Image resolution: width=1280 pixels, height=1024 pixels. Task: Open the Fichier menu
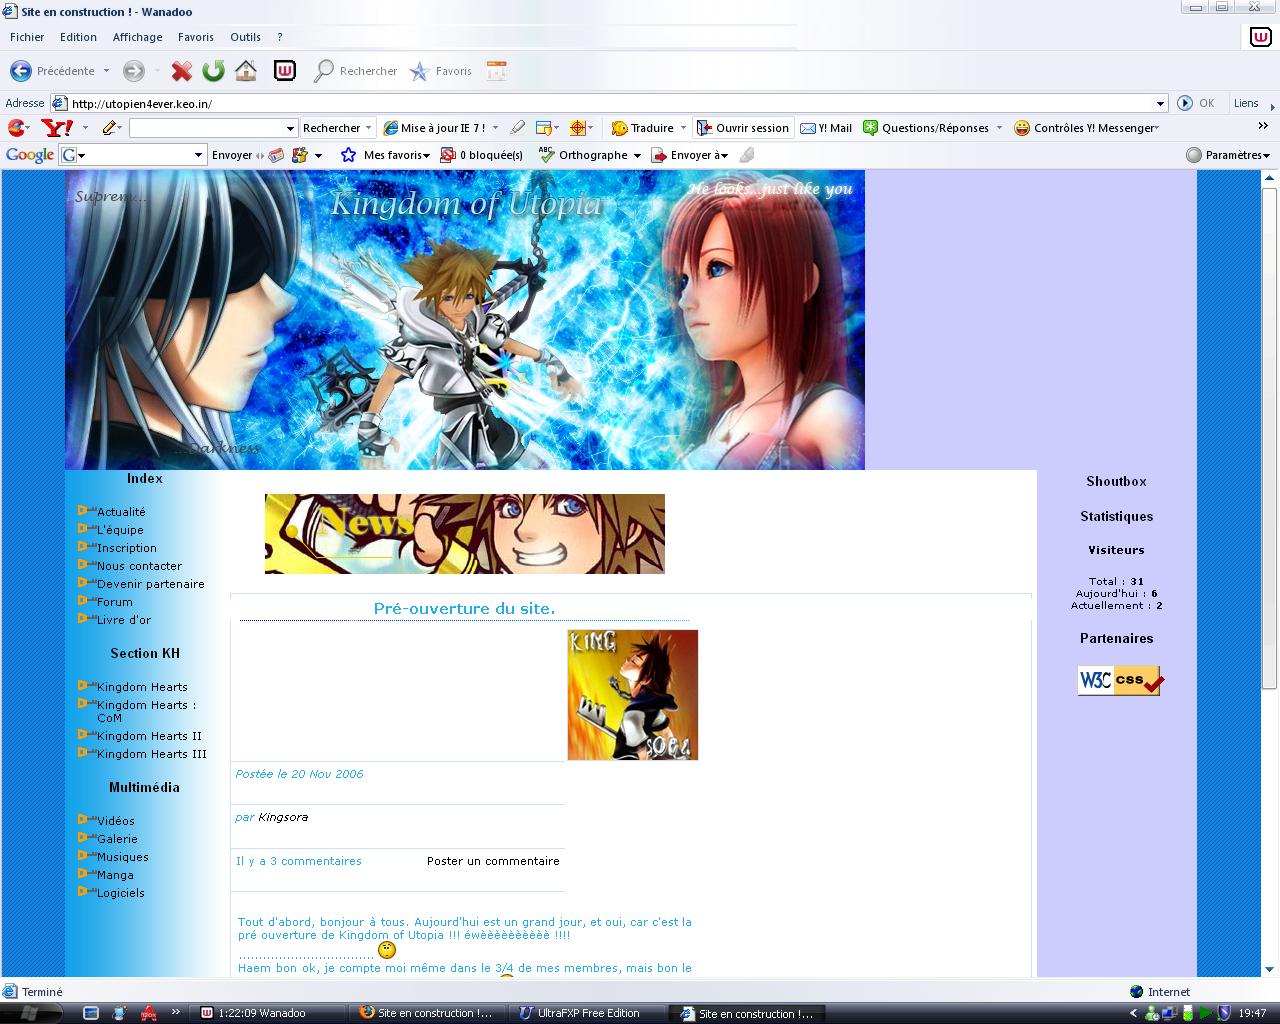[27, 37]
